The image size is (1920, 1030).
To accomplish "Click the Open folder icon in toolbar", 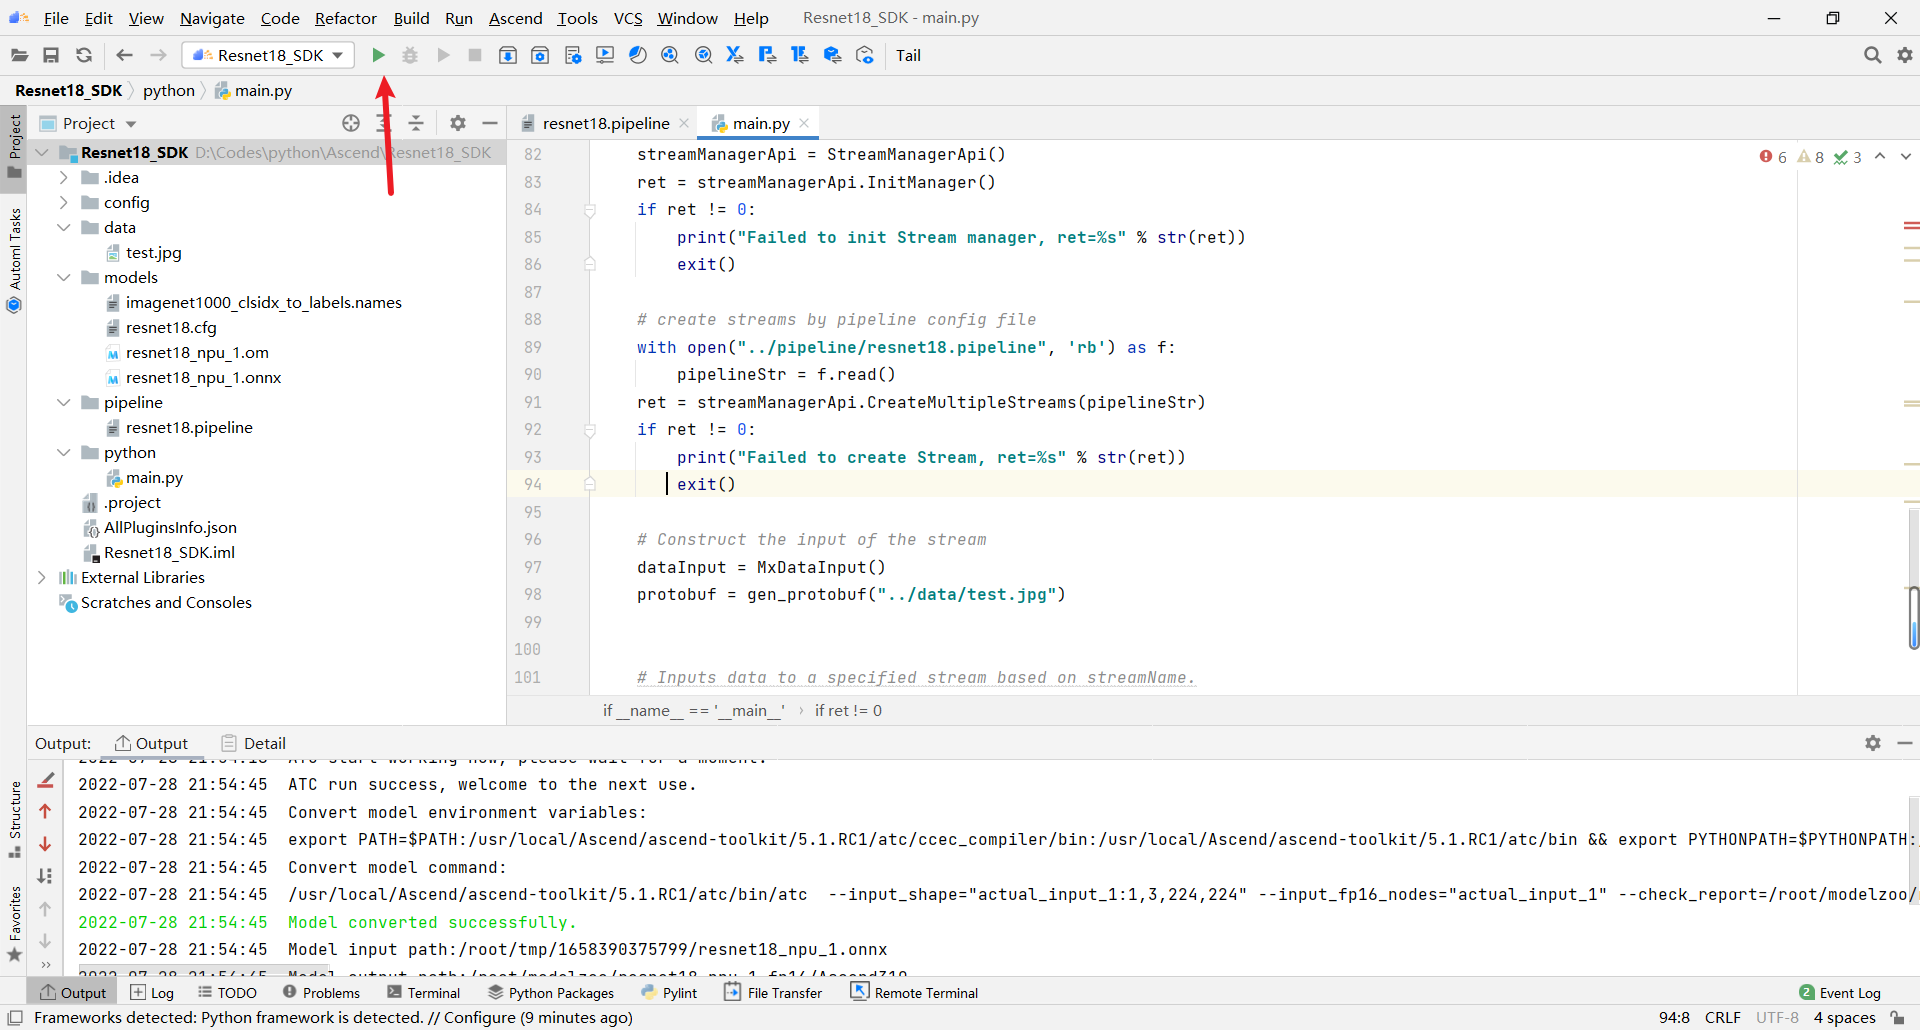I will pos(19,55).
